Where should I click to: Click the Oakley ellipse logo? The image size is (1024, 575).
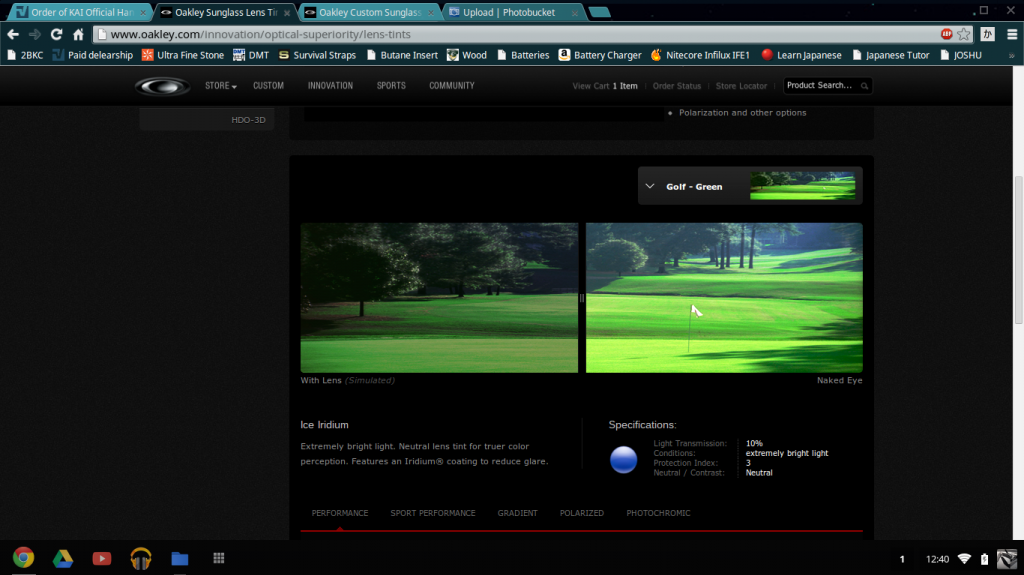point(163,86)
